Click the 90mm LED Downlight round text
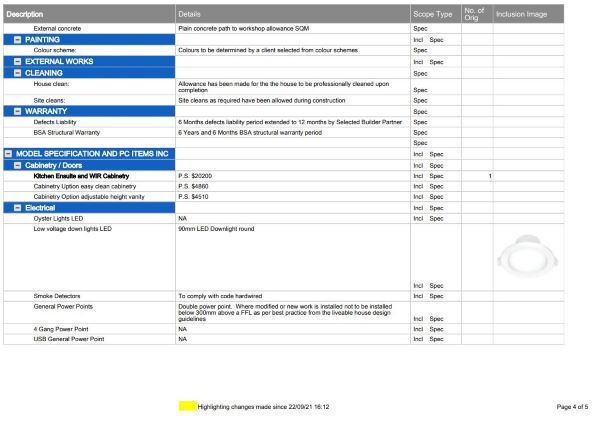Image resolution: width=600 pixels, height=425 pixels. coord(216,229)
